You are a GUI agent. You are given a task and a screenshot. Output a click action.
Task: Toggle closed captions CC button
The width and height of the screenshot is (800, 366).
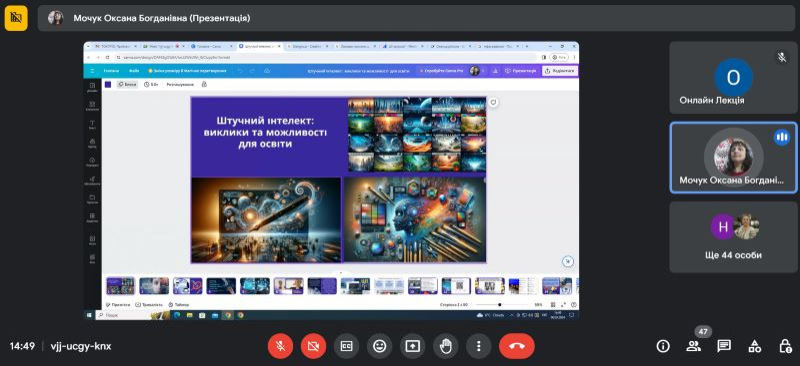tap(346, 346)
